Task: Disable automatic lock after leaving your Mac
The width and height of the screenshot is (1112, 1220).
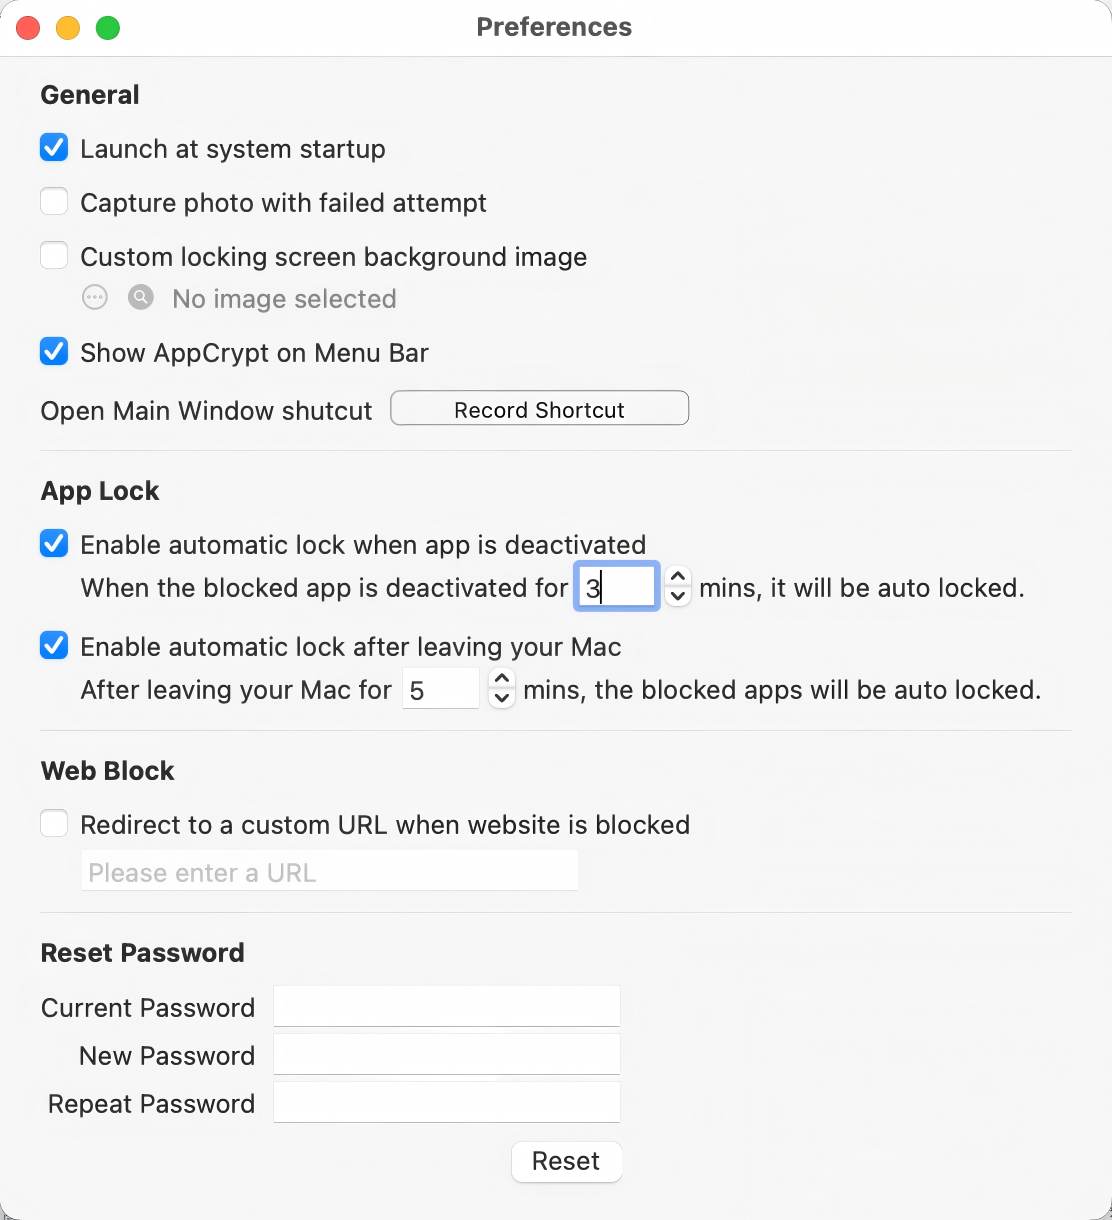Action: point(53,645)
